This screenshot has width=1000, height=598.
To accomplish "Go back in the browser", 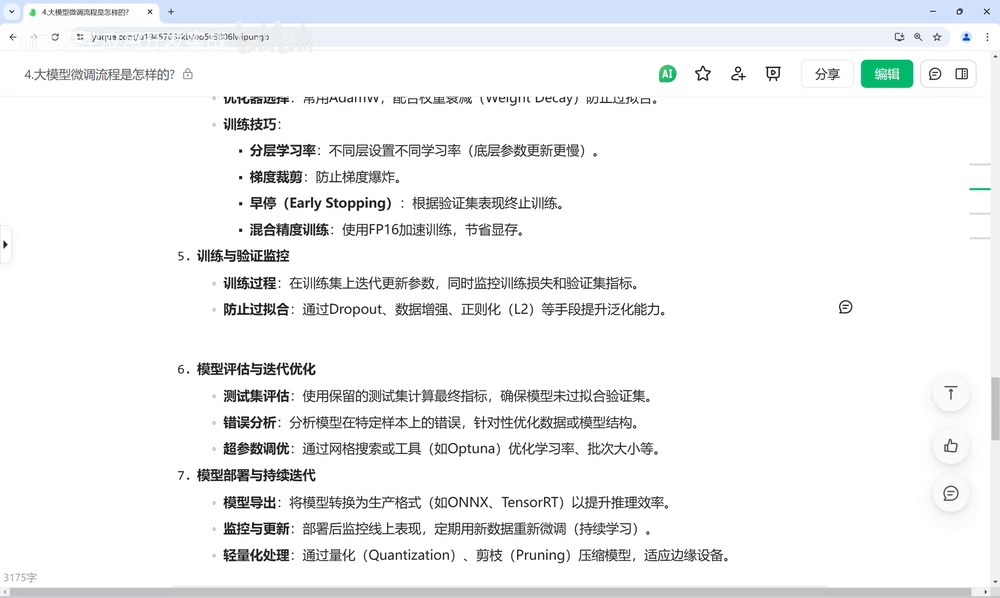I will pyautogui.click(x=13, y=37).
